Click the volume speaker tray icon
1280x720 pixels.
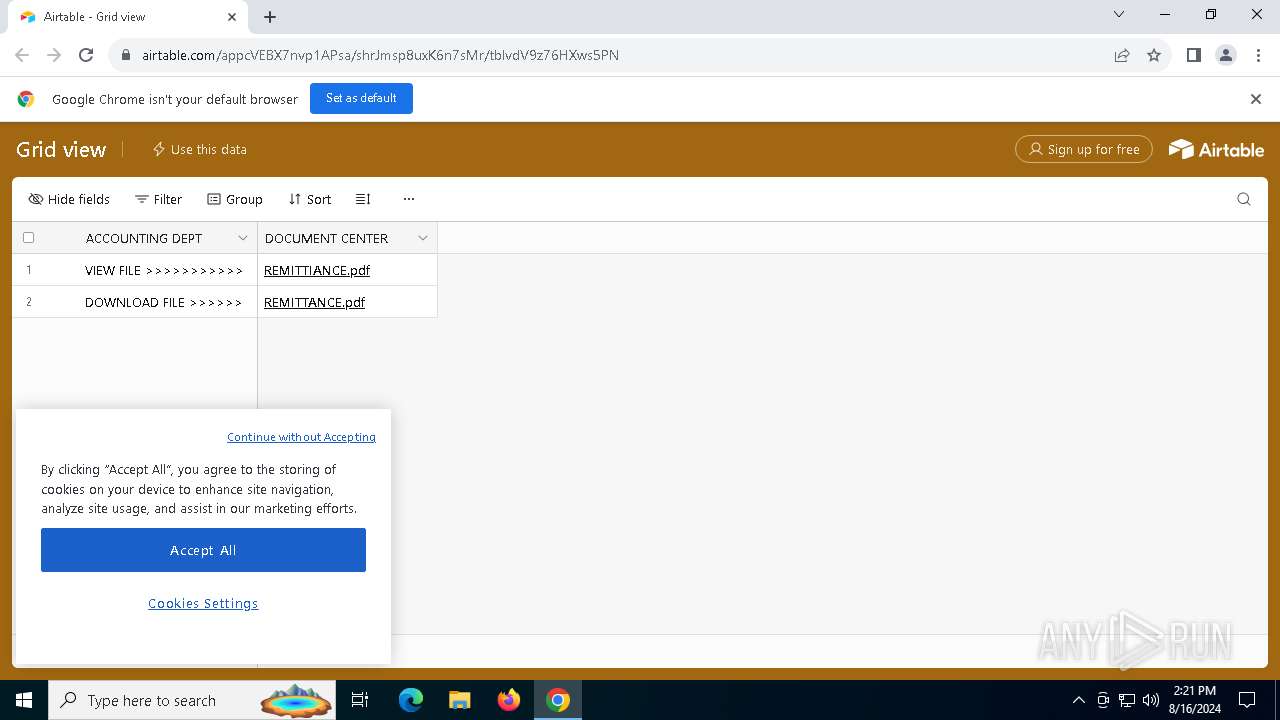pyautogui.click(x=1151, y=700)
